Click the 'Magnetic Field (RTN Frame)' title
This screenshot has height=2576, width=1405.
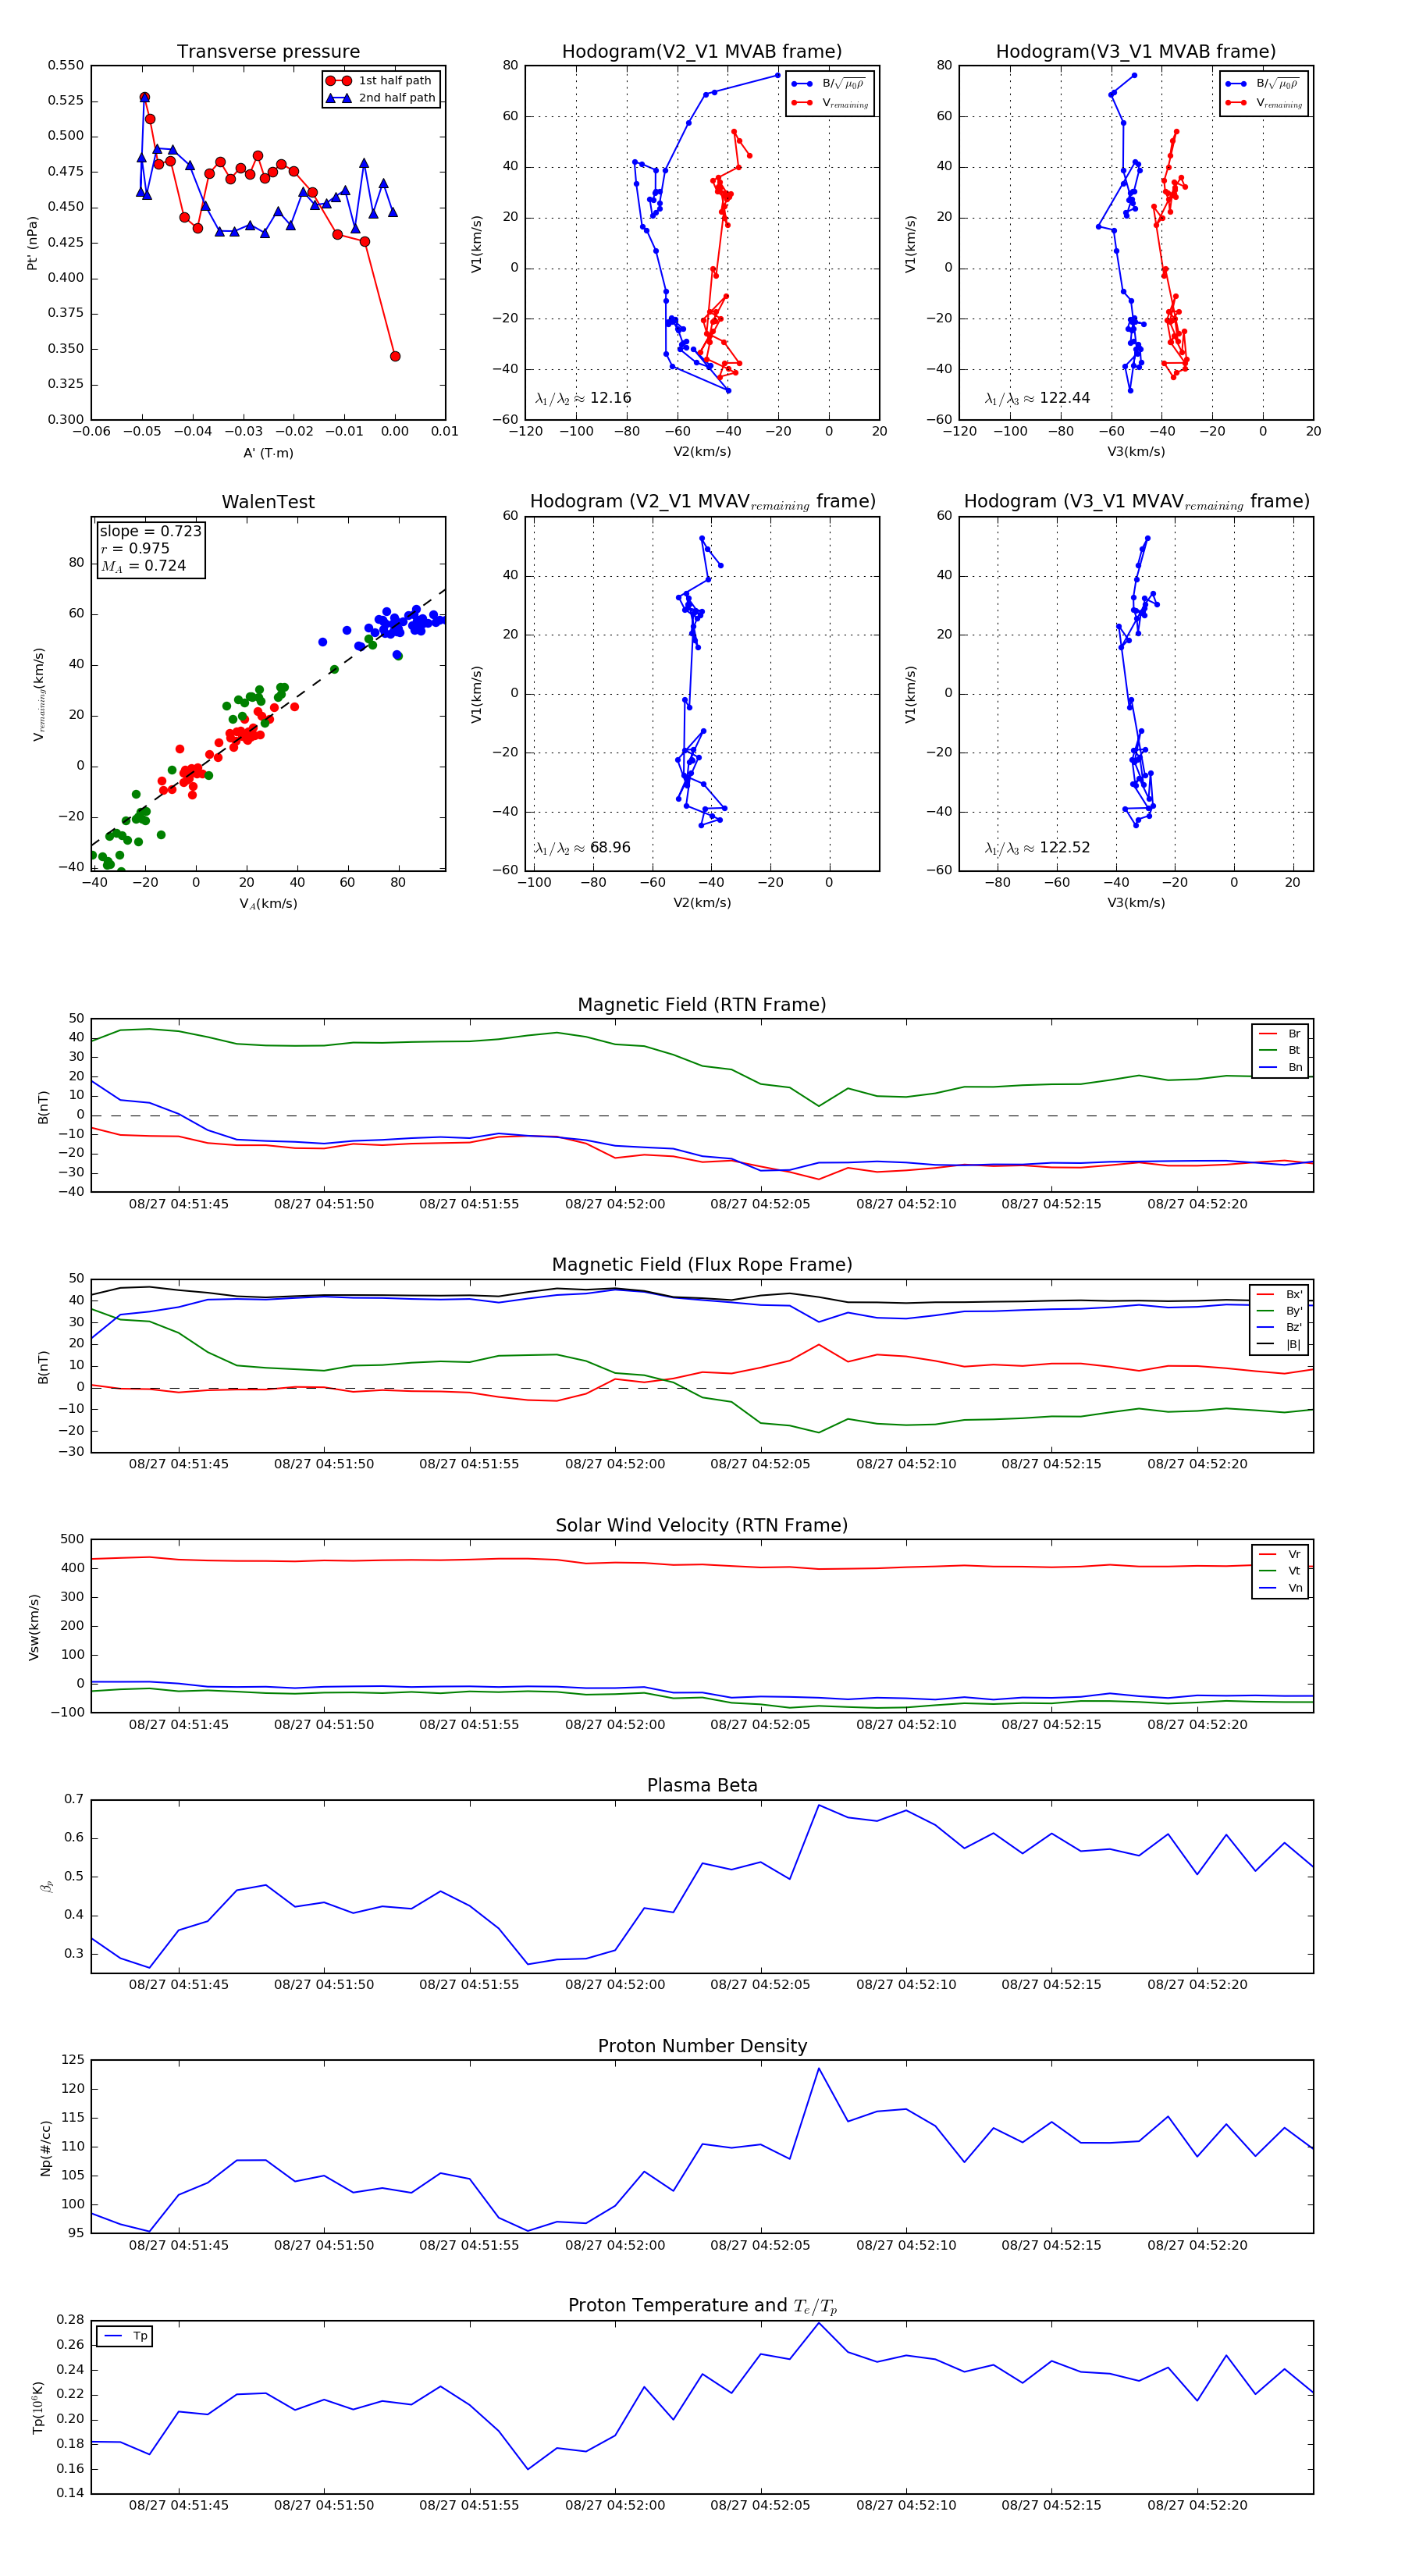[702, 1005]
